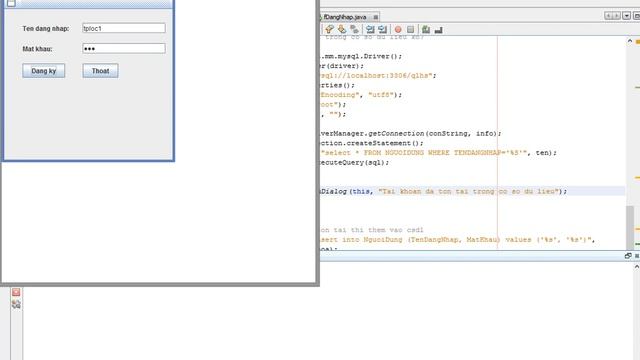Maximize the editor window with the top-right icon
The image size is (640, 360).
point(636,16)
